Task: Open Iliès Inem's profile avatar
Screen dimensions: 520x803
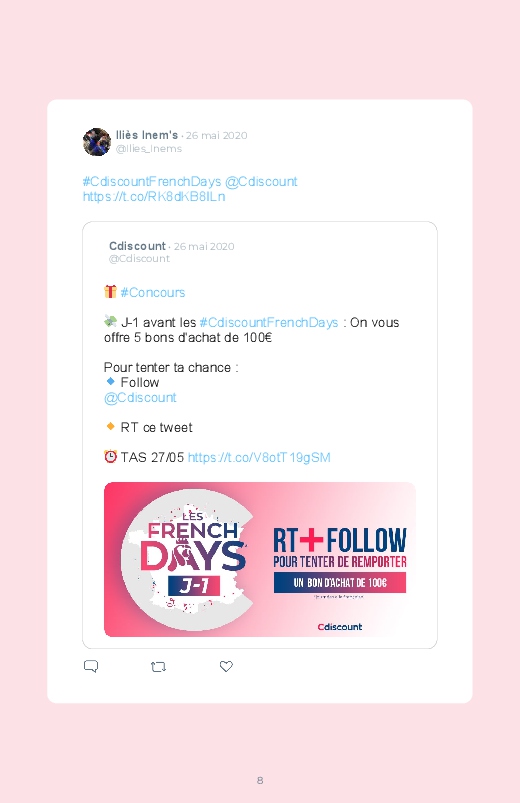Action: (97, 142)
